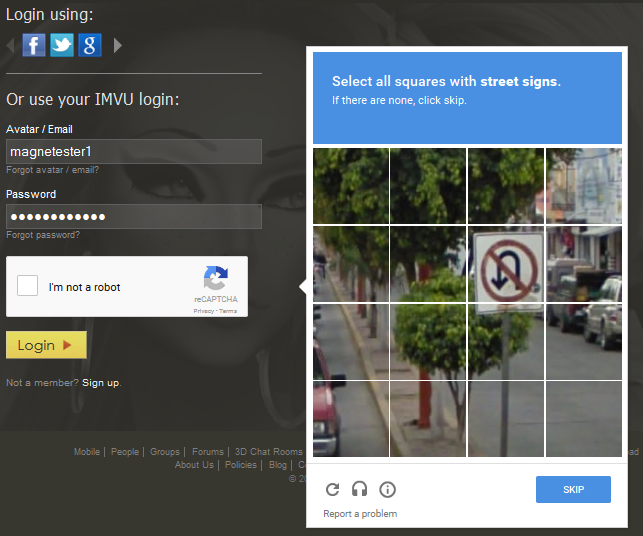Show more login providers with right arrow
The width and height of the screenshot is (643, 536).
pyautogui.click(x=118, y=45)
